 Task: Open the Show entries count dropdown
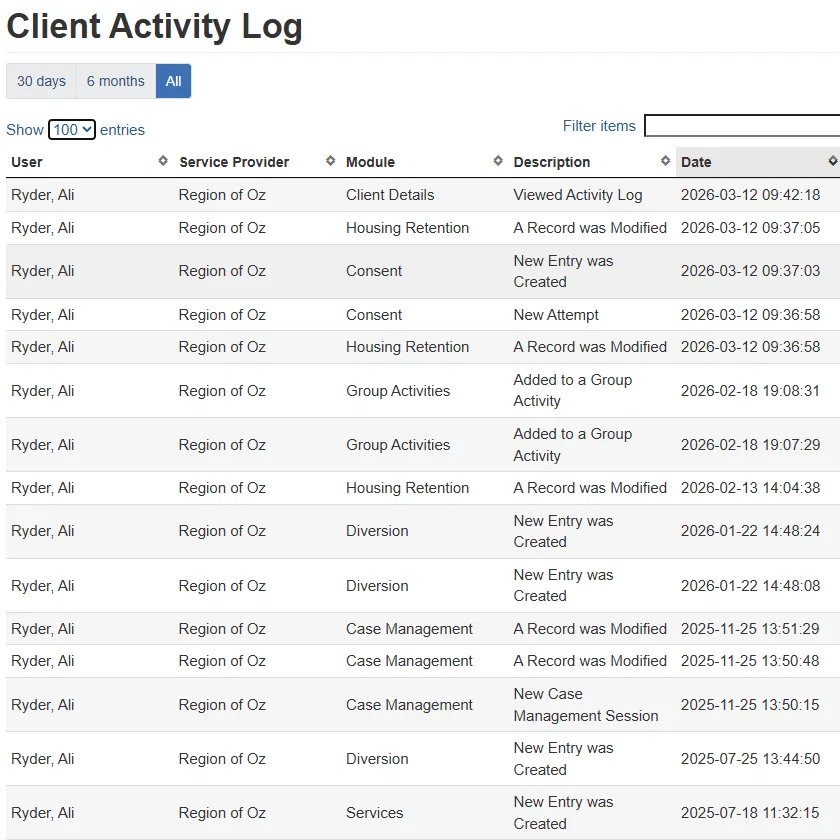coord(72,130)
